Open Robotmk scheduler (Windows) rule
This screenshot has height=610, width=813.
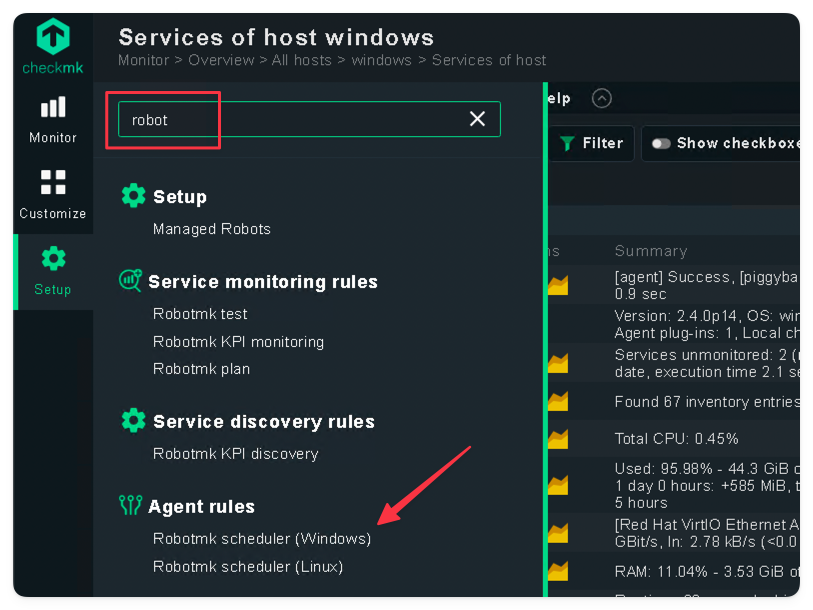point(261,539)
